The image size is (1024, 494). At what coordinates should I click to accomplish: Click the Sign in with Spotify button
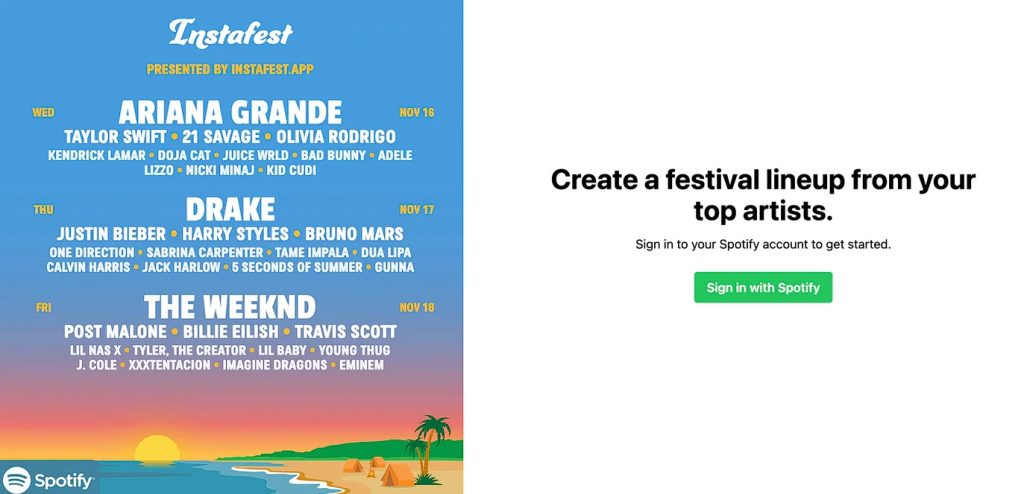pyautogui.click(x=763, y=287)
